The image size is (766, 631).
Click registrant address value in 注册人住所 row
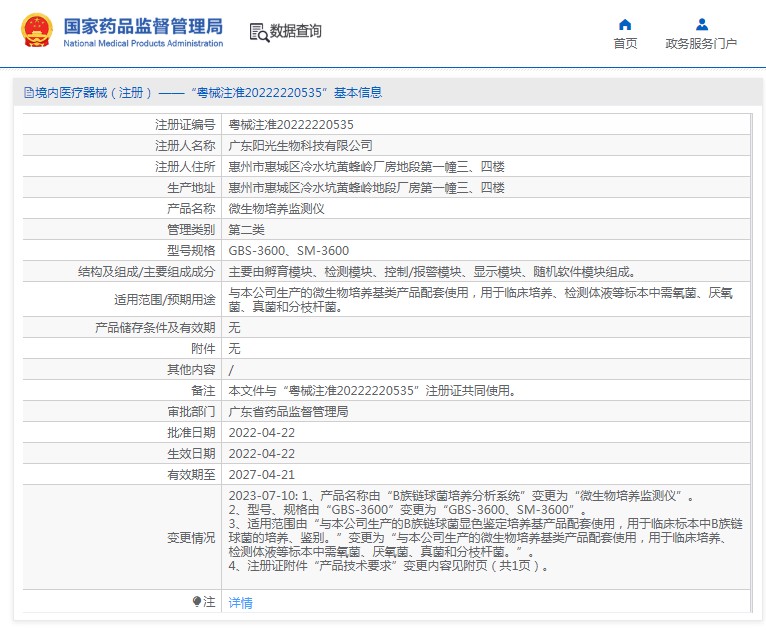[366, 167]
